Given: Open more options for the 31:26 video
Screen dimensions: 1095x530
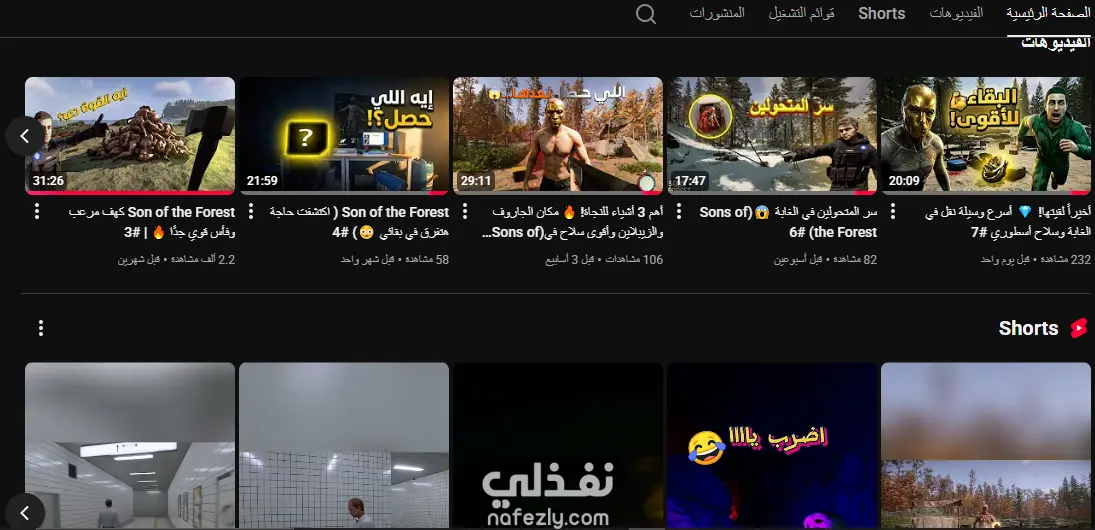Looking at the screenshot, I should pos(37,212).
